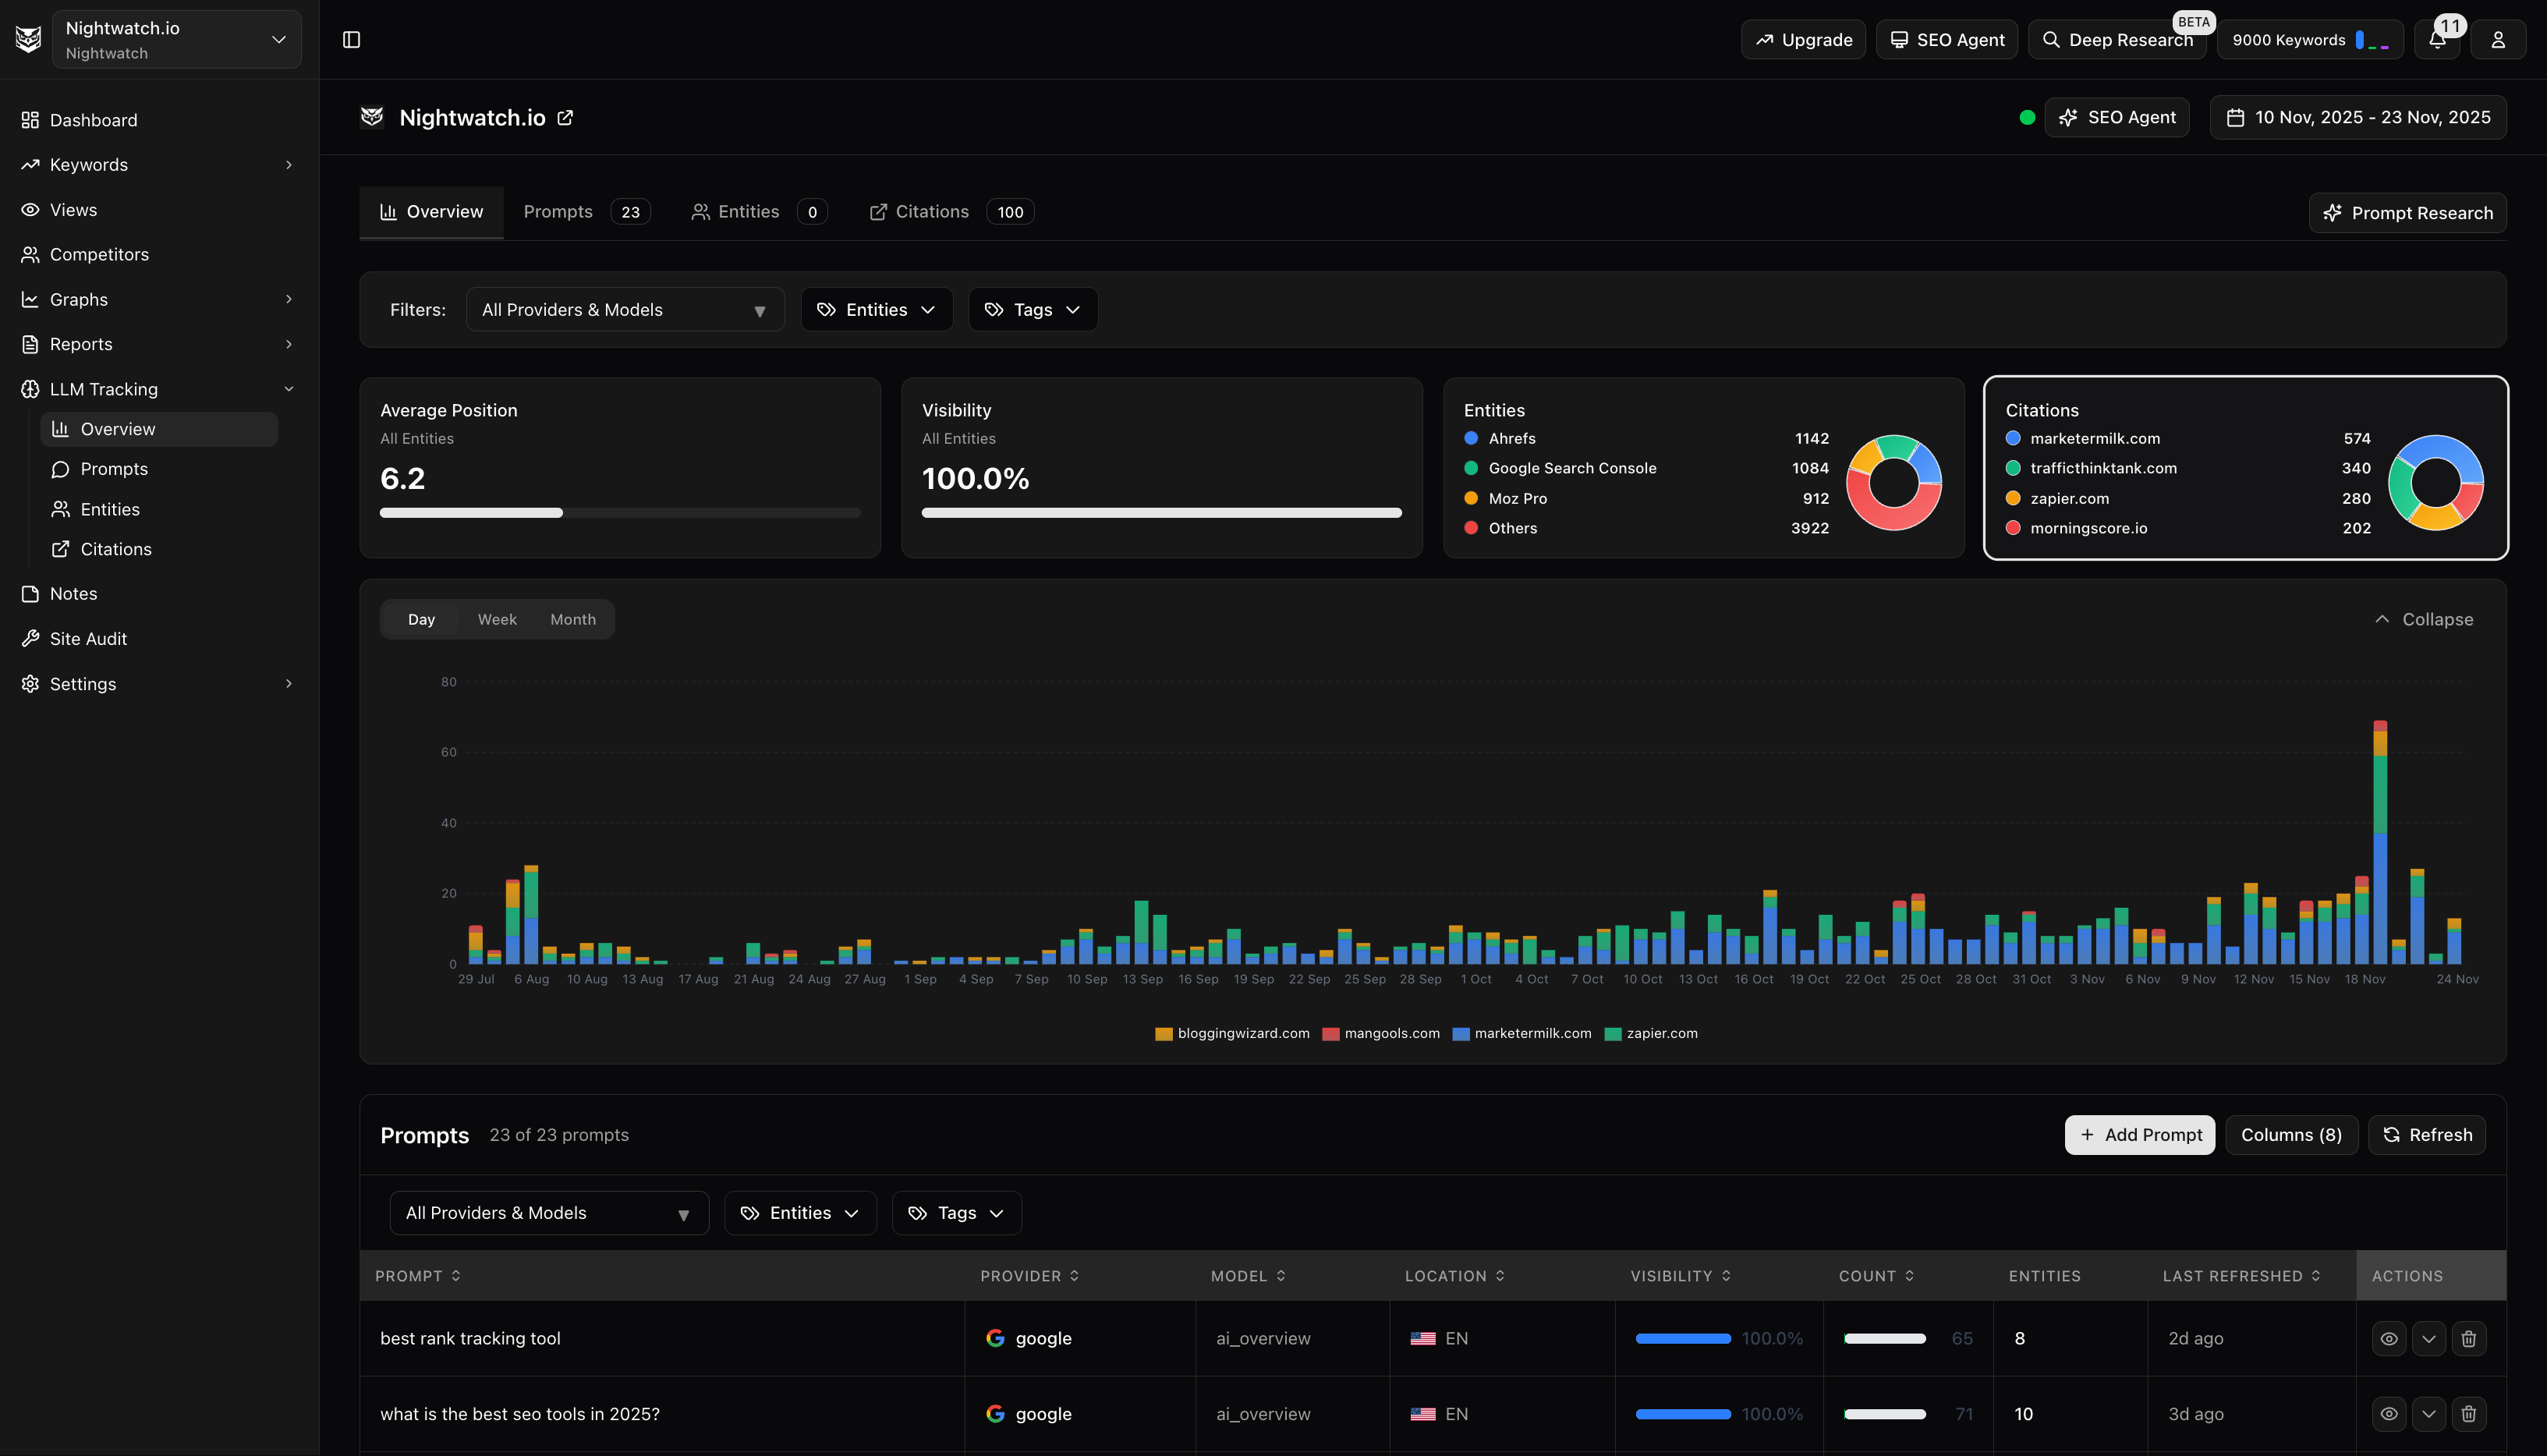Delete the 'best seo tools in 2025' prompt

point(2468,1414)
